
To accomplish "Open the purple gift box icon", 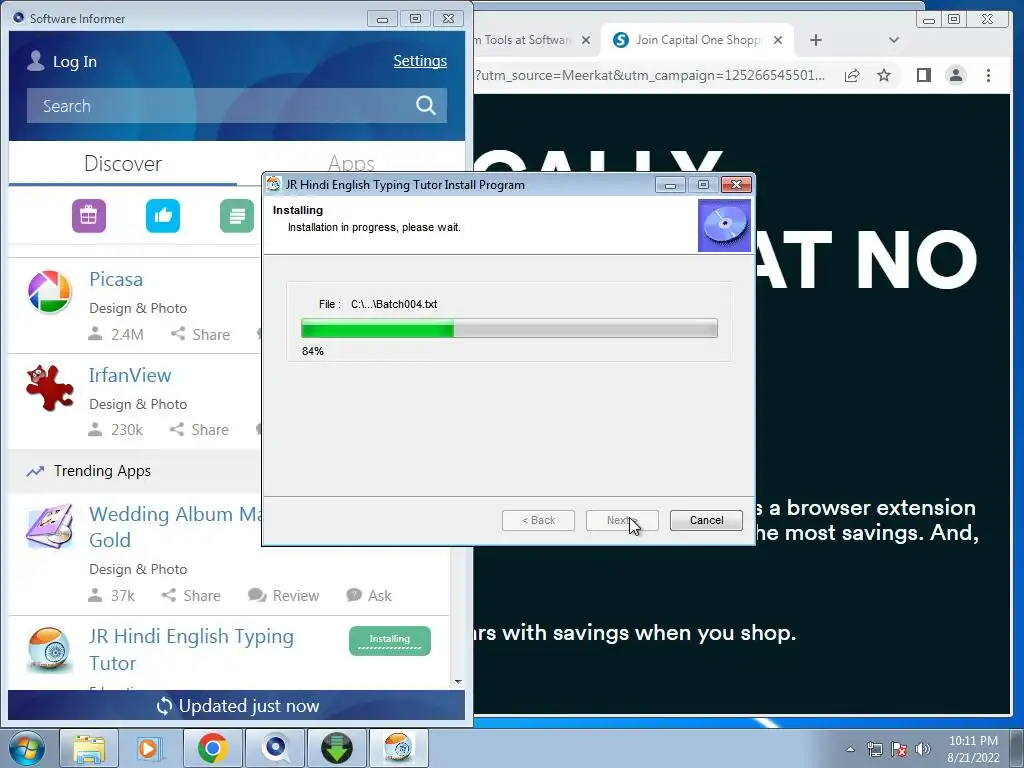I will coord(89,216).
